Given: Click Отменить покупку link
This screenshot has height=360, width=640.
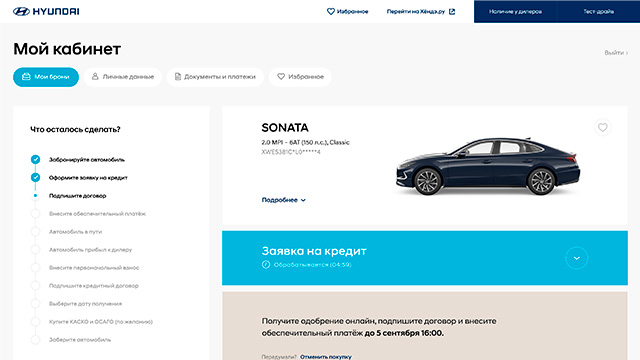Looking at the screenshot, I should tap(326, 357).
